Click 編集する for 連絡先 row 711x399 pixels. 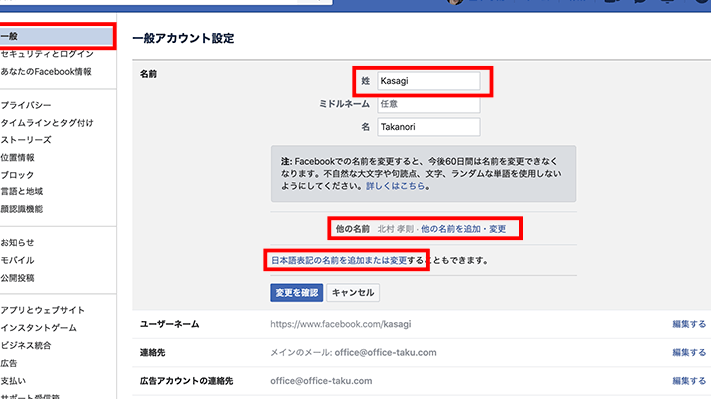pyautogui.click(x=689, y=352)
